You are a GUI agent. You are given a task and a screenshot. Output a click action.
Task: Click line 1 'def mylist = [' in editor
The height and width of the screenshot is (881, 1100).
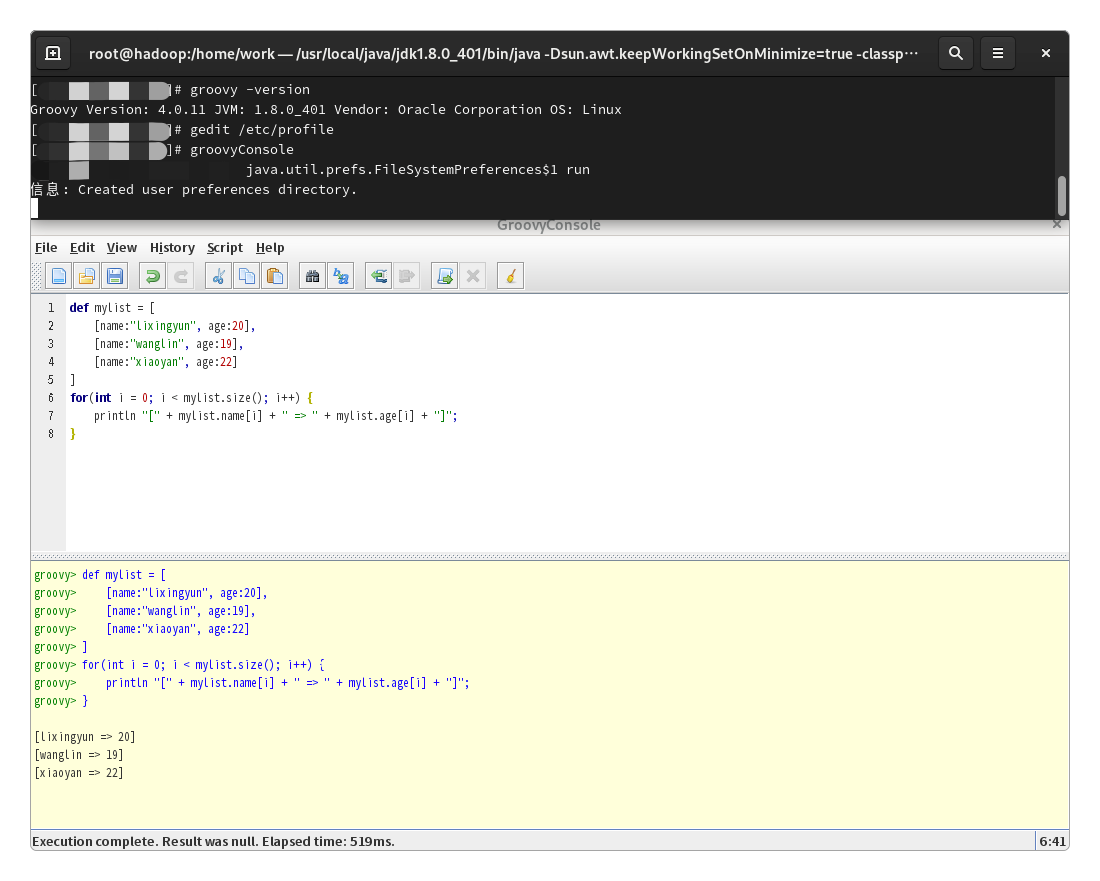pos(112,308)
